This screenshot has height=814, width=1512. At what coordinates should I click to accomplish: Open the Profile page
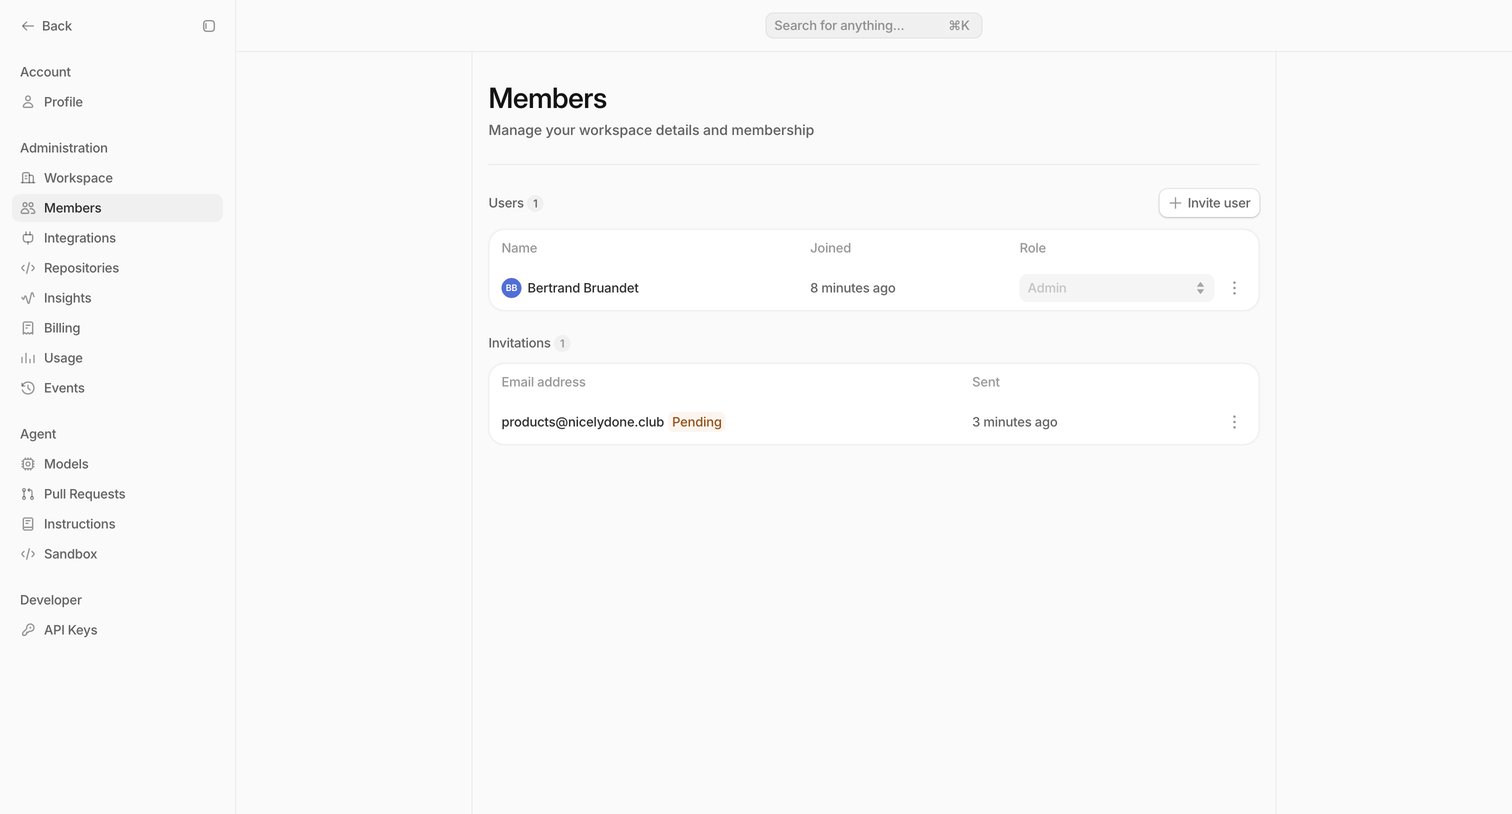[x=117, y=102]
